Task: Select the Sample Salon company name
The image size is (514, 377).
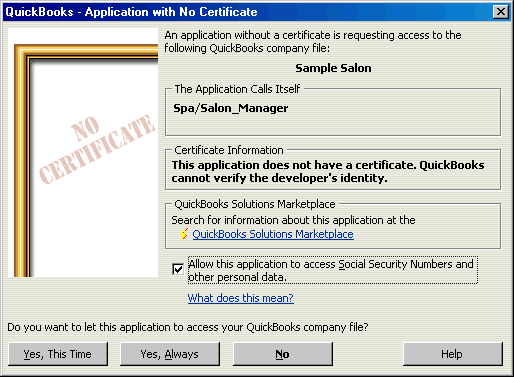Action: tap(333, 68)
